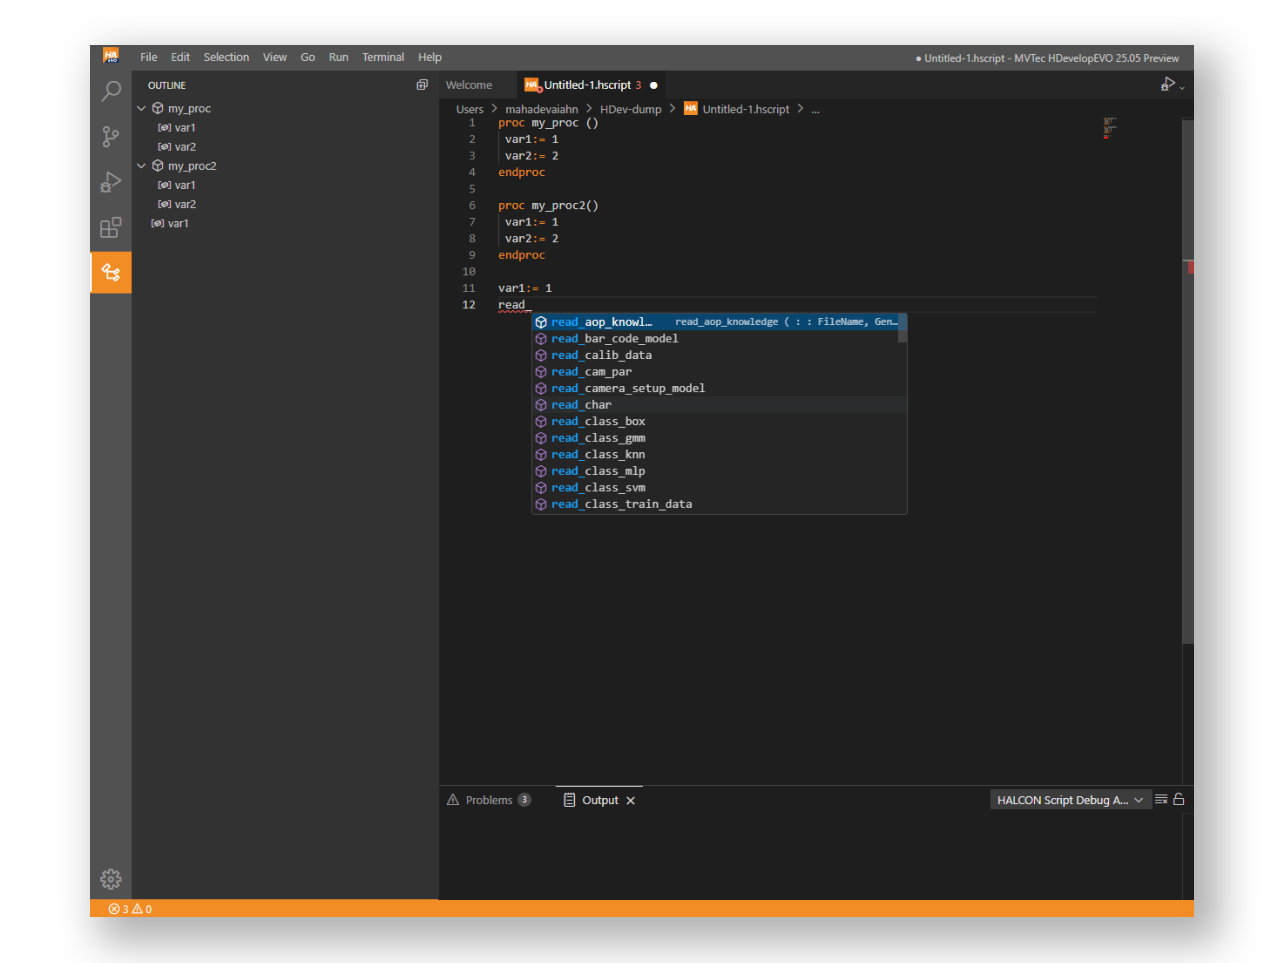Clear the output using clear icon
The width and height of the screenshot is (1284, 963).
click(x=1161, y=800)
